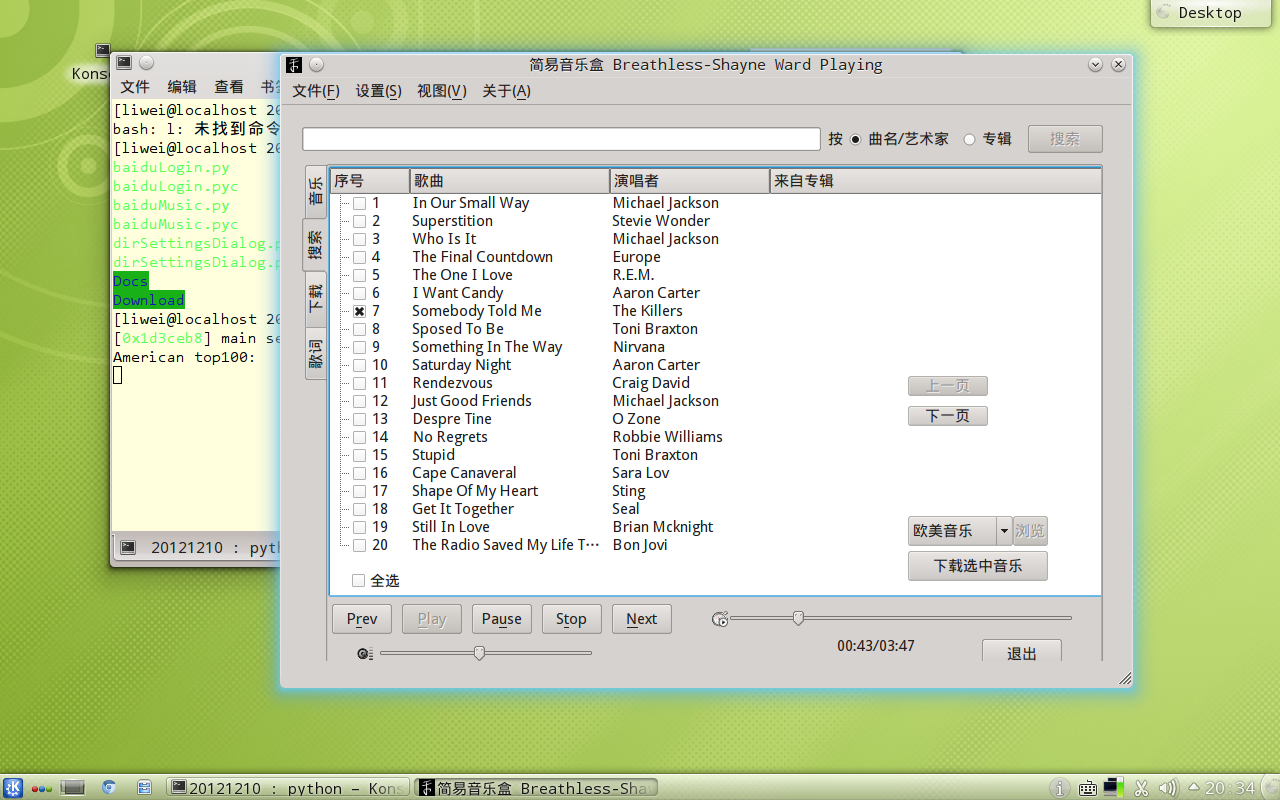Open the volume speaker tray icon

tap(1167, 788)
